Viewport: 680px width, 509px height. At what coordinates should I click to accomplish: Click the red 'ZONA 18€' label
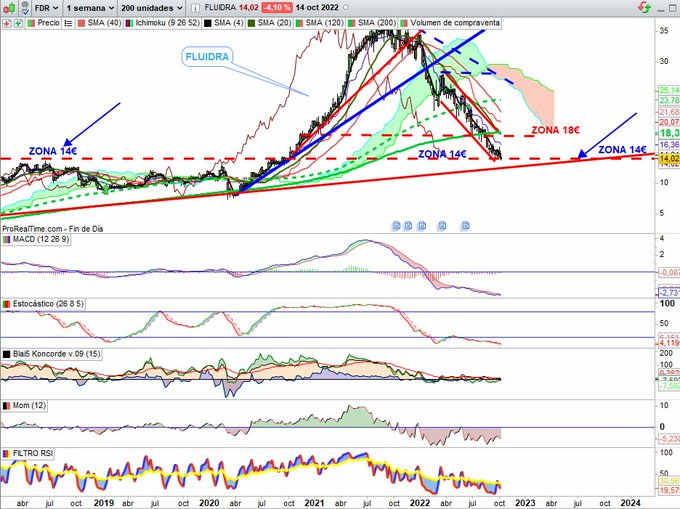[556, 130]
